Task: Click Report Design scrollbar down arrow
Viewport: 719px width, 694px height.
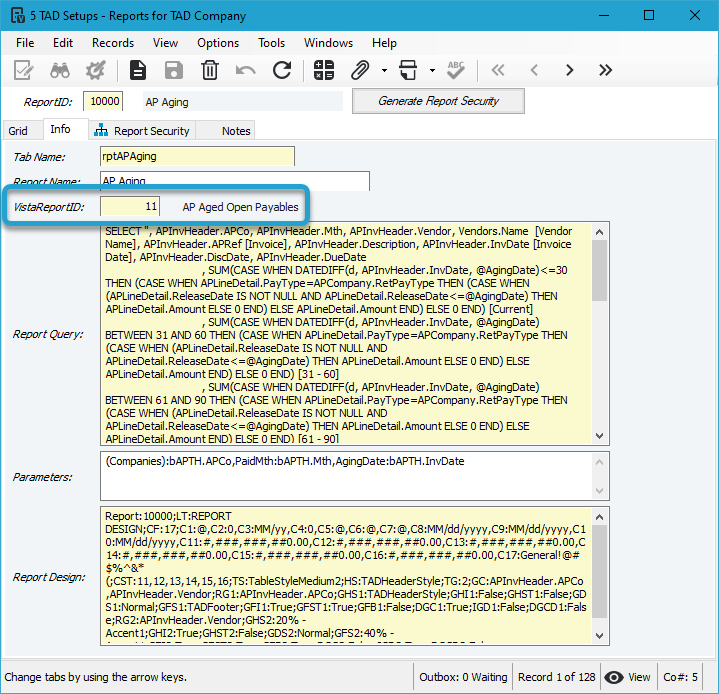Action: 600,636
